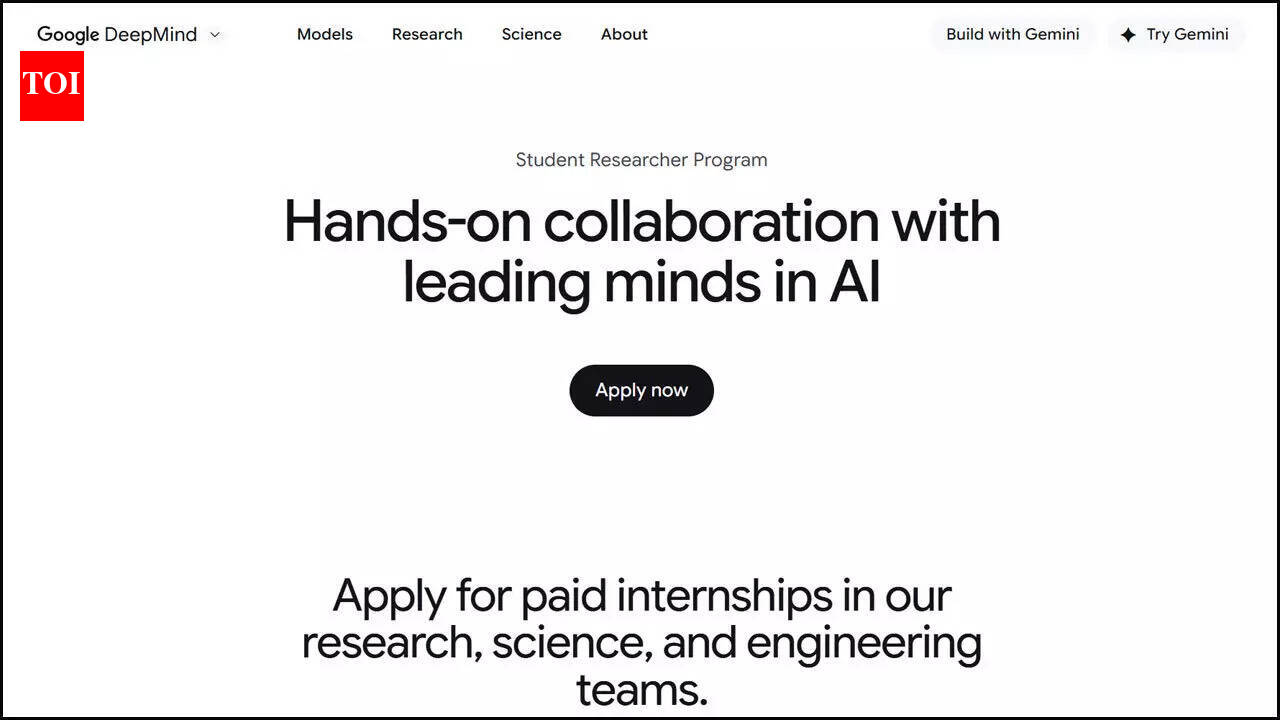1280x720 pixels.
Task: Click the Build with Gemini button
Action: click(1012, 34)
